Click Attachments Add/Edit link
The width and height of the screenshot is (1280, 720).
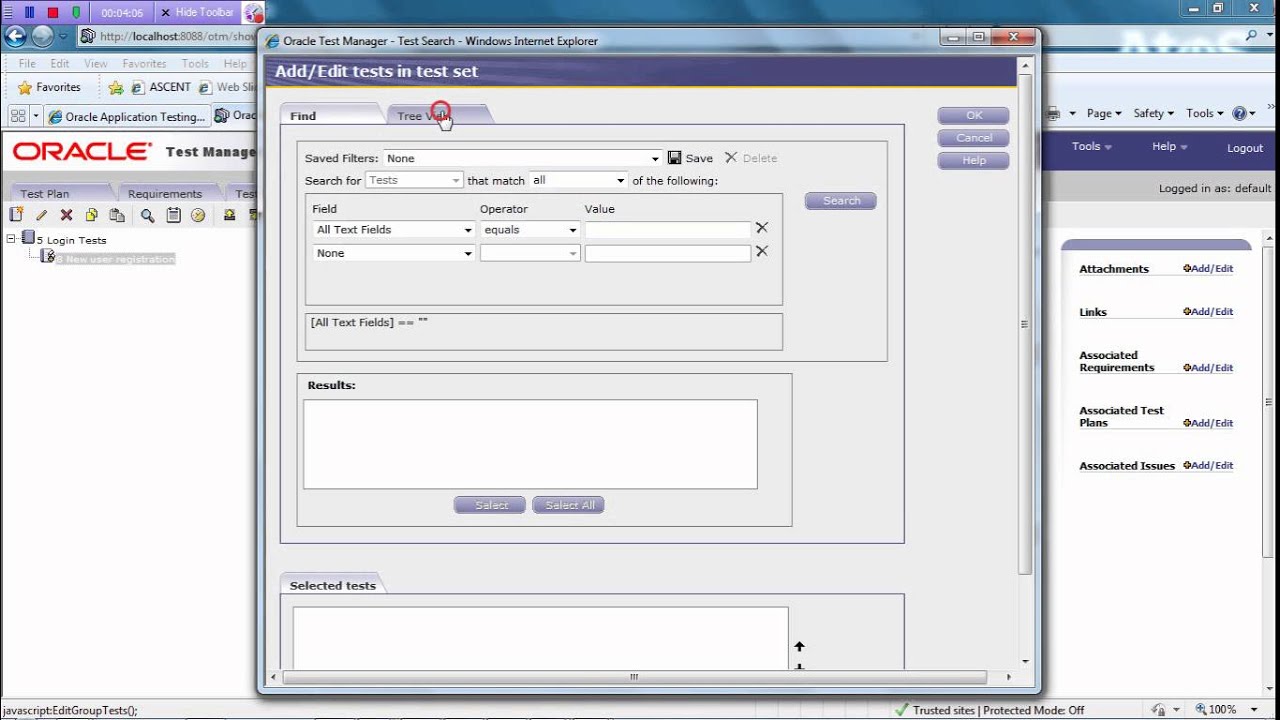1208,269
